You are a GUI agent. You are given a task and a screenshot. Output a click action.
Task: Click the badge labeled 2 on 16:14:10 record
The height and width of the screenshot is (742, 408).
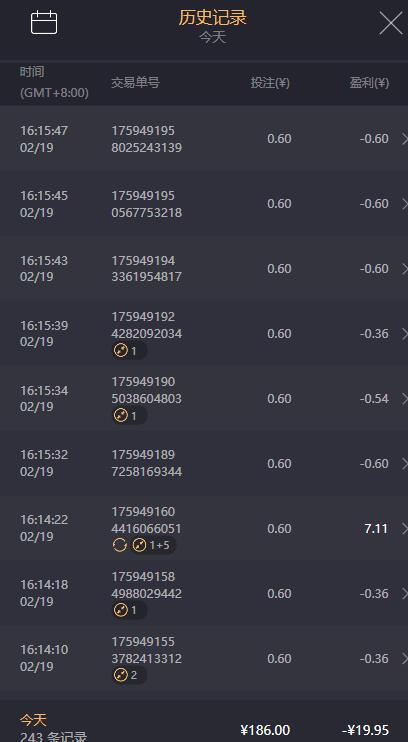point(129,675)
